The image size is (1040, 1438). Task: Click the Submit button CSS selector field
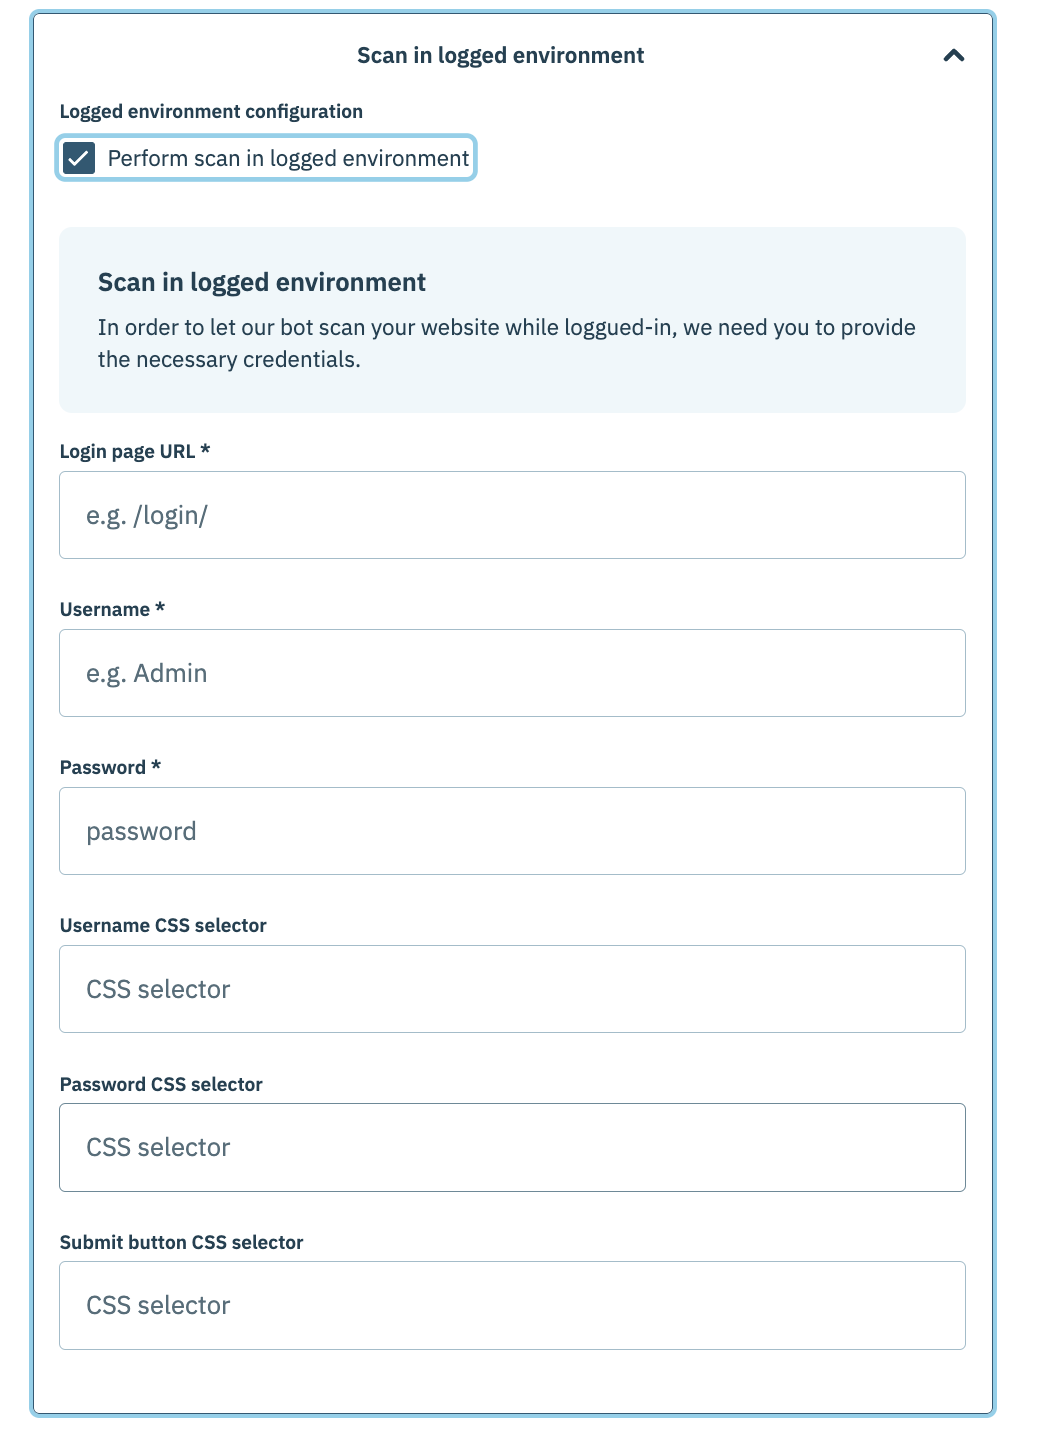(x=512, y=1304)
